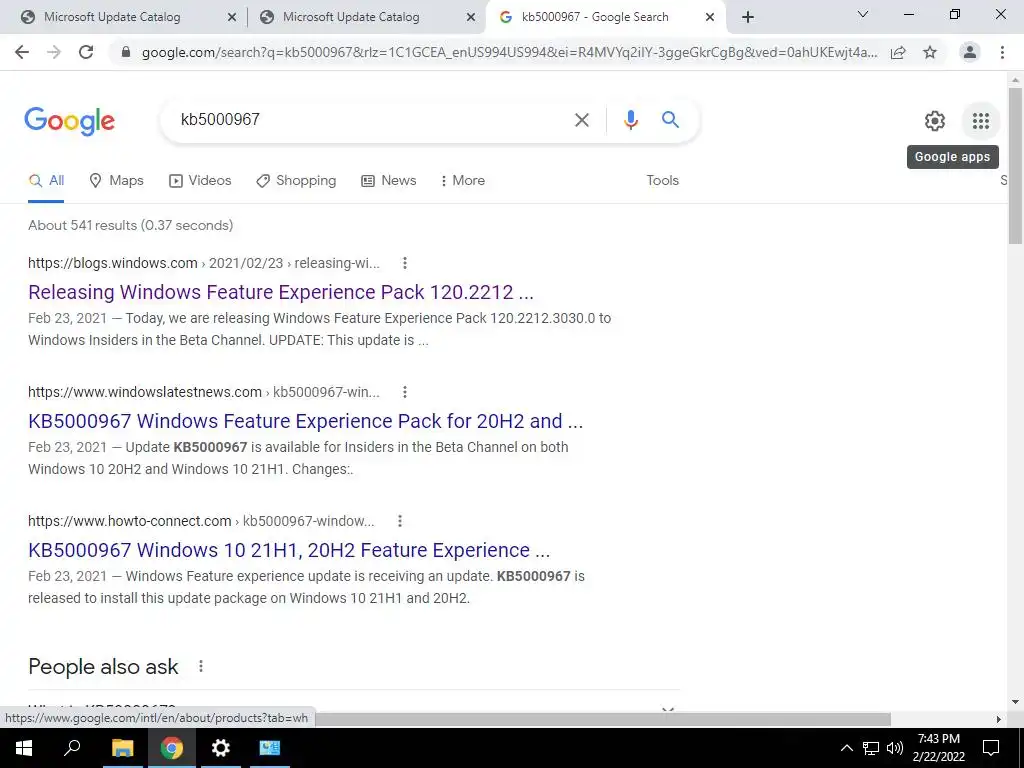Screen dimensions: 1024x768
Task: Start voice search with microphone icon
Action: pyautogui.click(x=630, y=120)
